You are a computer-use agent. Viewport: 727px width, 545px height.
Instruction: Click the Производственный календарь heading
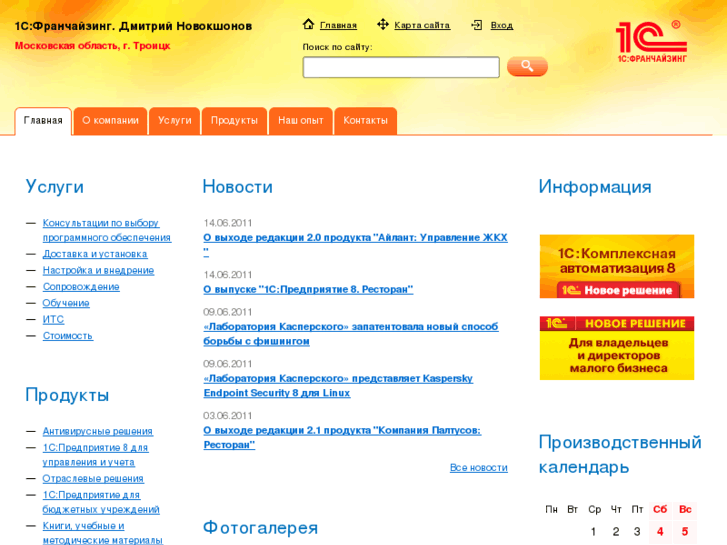pyautogui.click(x=620, y=455)
